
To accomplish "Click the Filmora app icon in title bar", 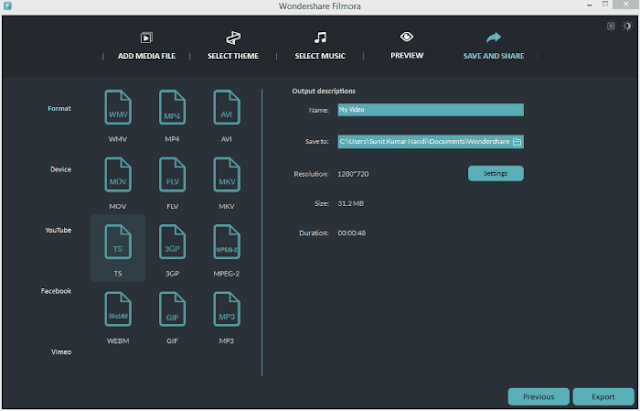I will 7,6.
